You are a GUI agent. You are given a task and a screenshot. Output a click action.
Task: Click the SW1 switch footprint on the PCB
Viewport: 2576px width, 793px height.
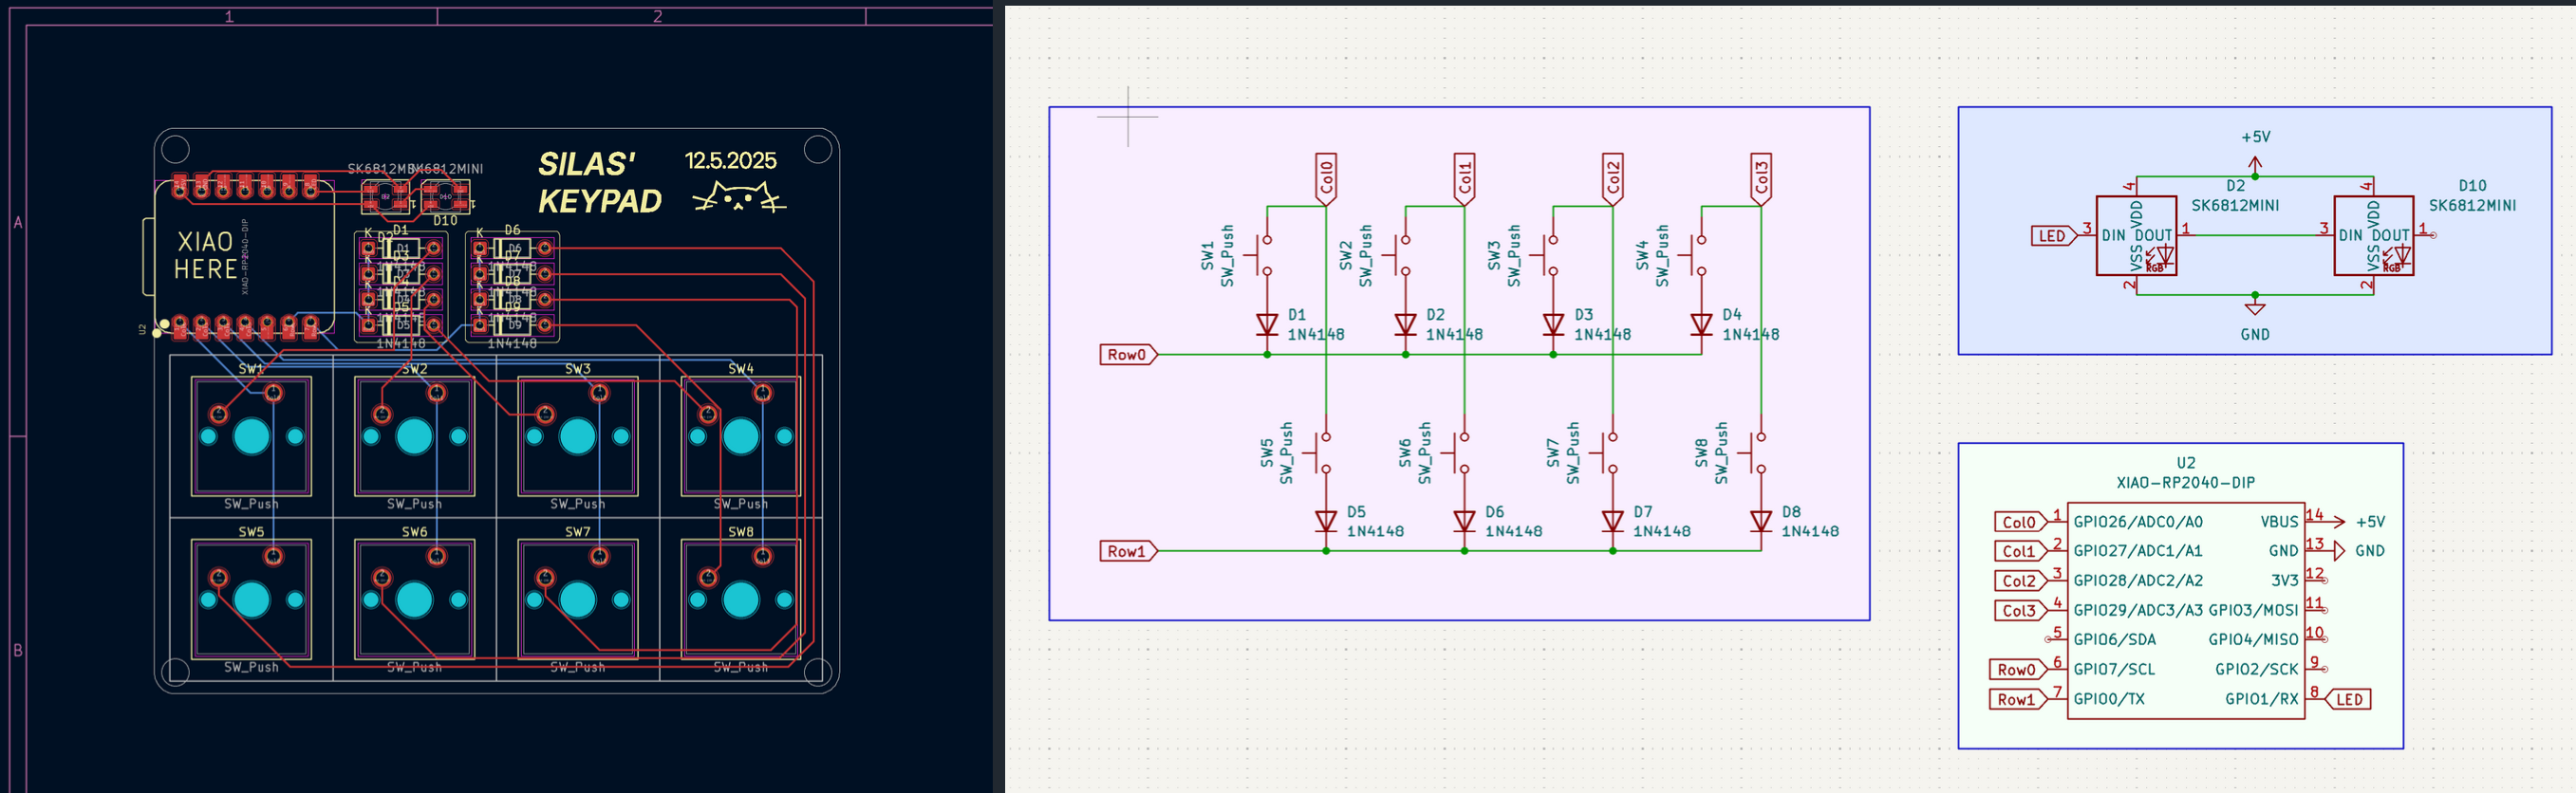(x=251, y=436)
